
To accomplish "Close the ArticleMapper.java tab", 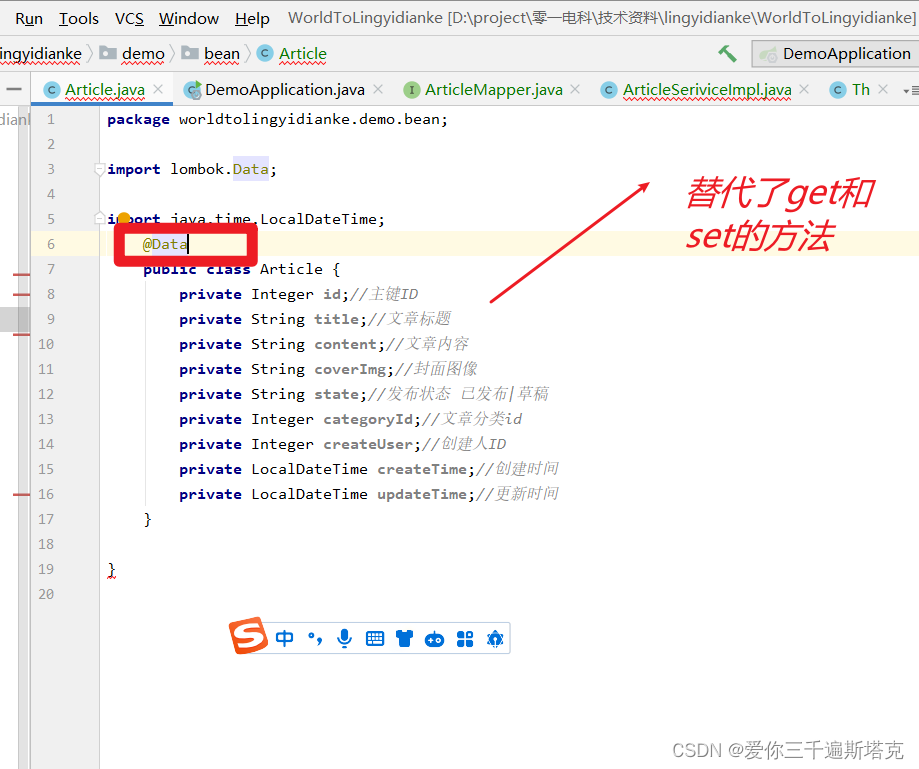I will tap(575, 89).
